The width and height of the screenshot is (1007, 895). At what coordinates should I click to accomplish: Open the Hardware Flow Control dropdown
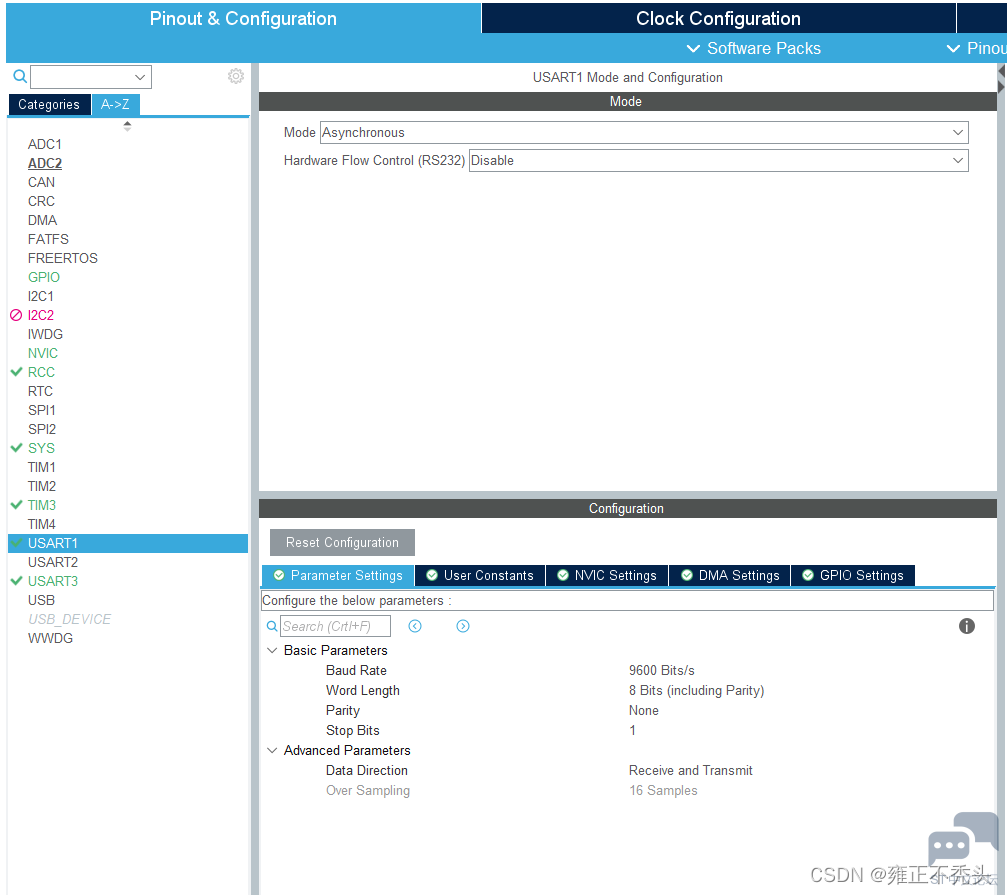[719, 161]
